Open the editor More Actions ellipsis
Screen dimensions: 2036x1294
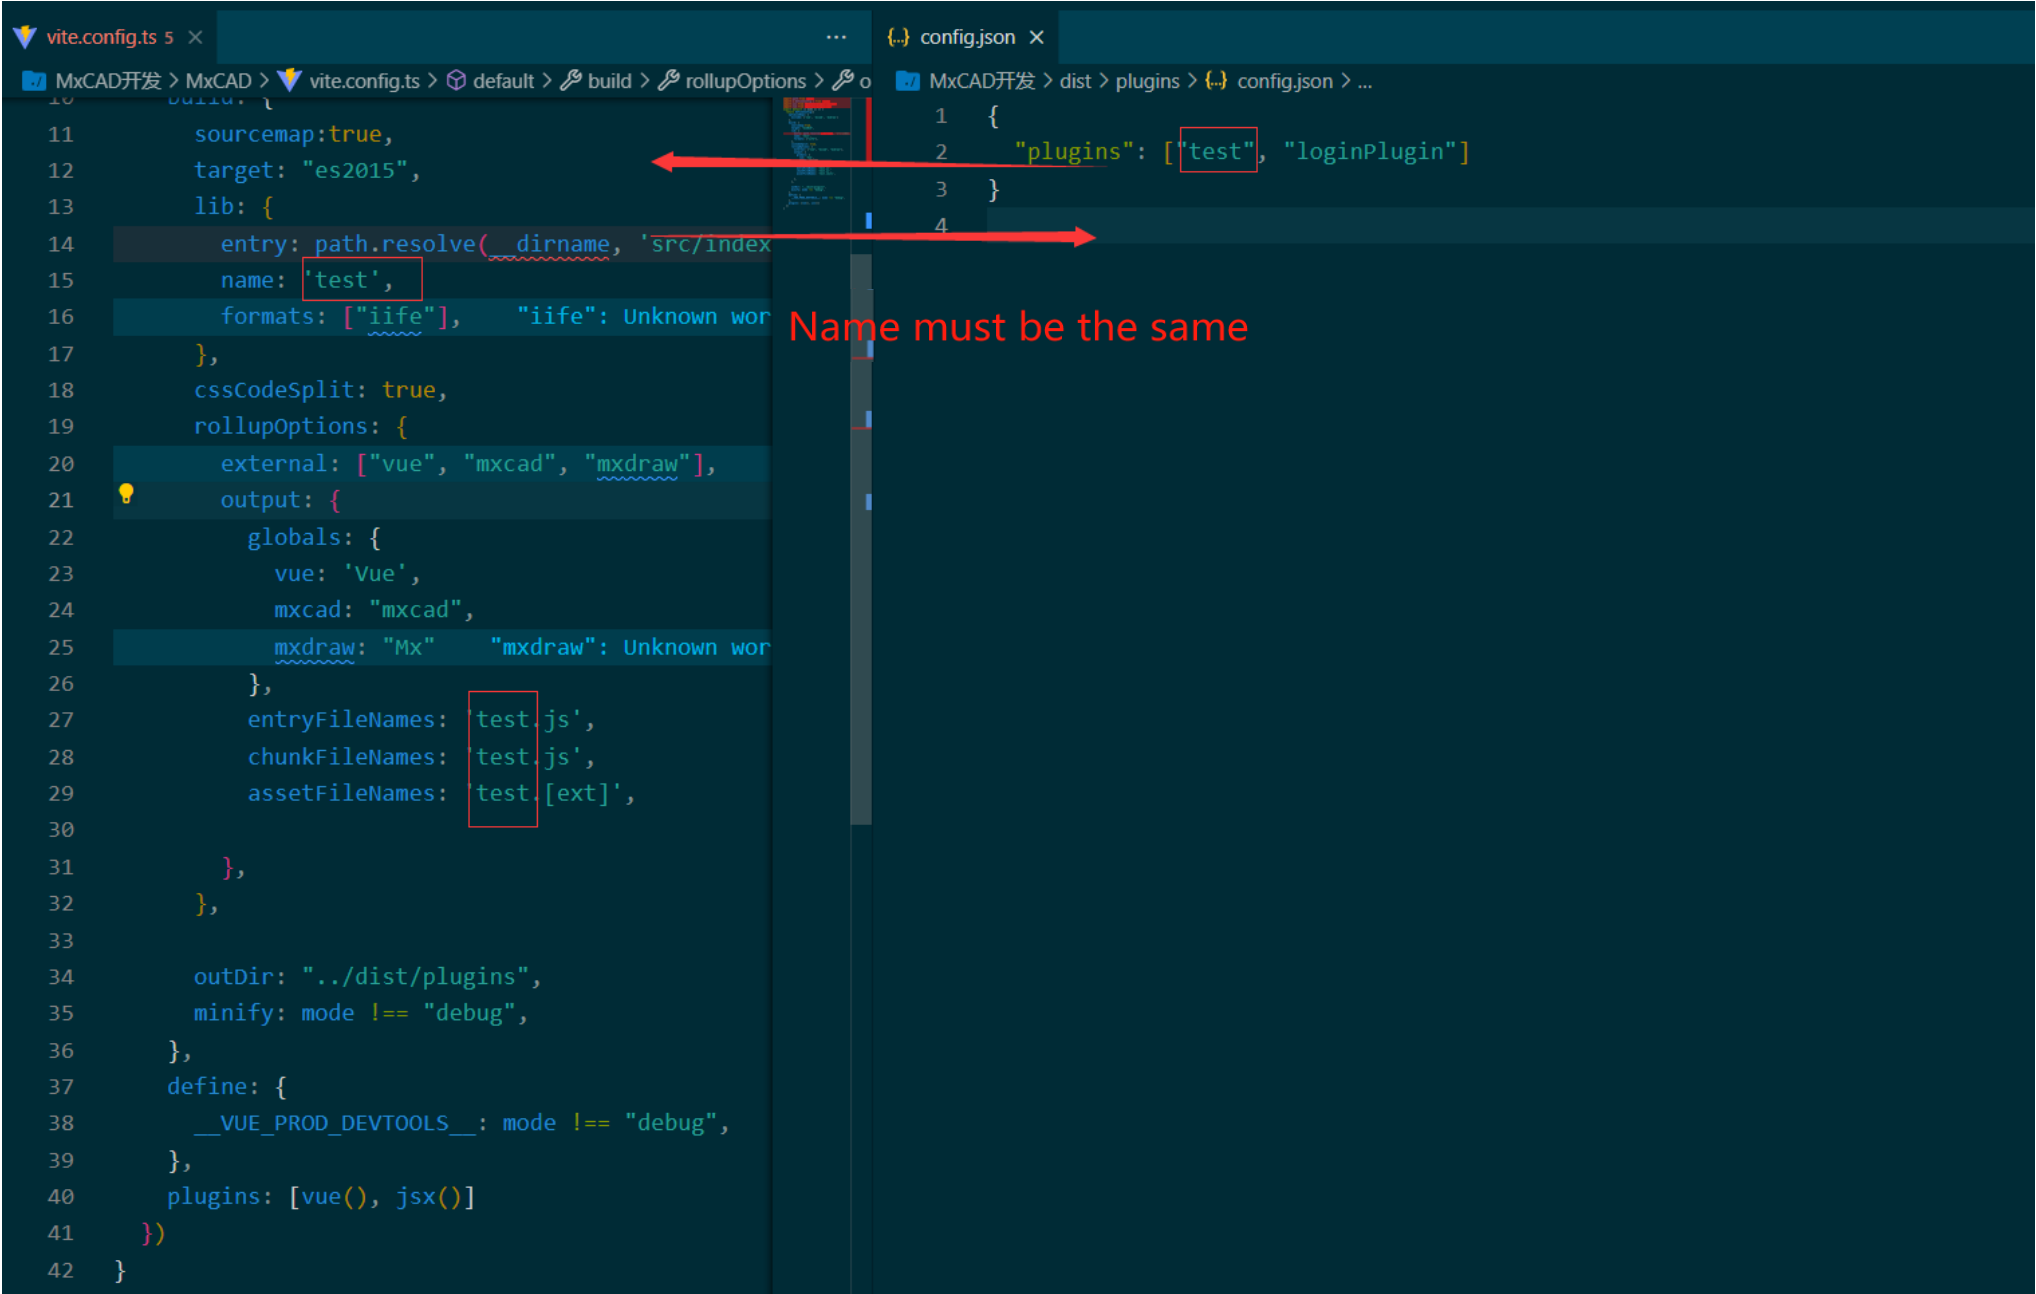(x=836, y=37)
